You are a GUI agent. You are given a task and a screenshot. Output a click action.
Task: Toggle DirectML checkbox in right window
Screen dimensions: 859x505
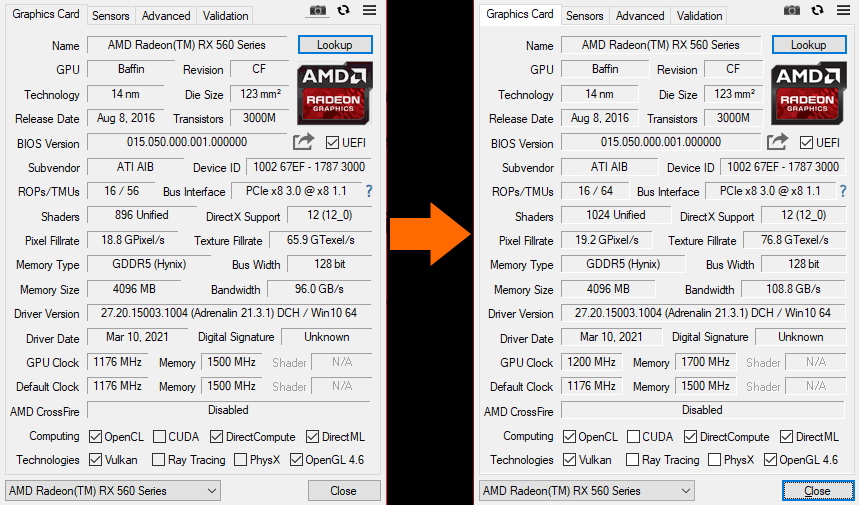[x=786, y=437]
